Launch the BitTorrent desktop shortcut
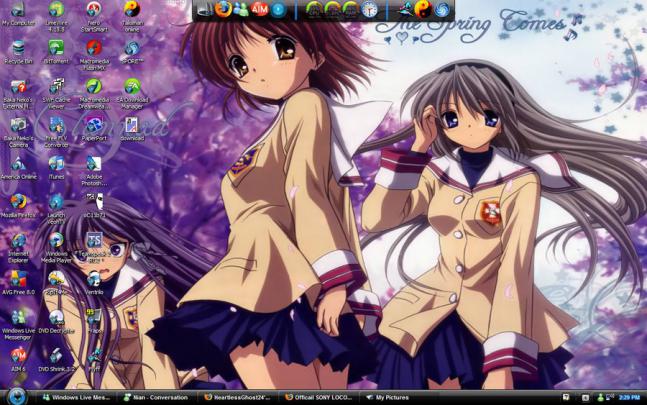This screenshot has width=647, height=405. [56, 52]
